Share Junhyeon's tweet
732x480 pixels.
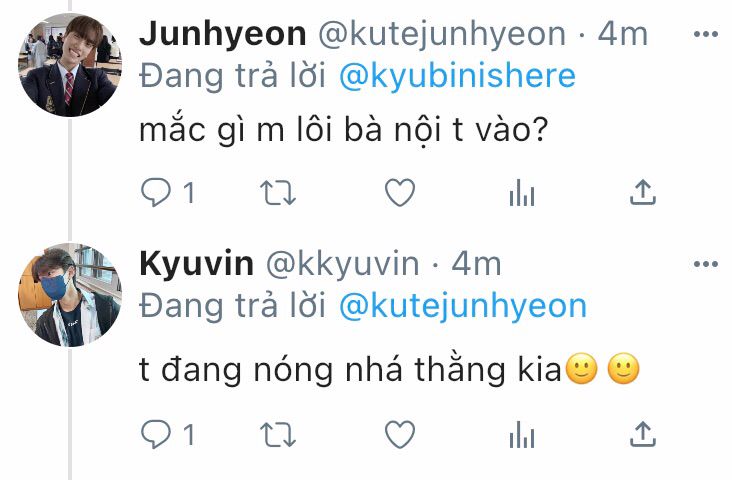click(643, 192)
